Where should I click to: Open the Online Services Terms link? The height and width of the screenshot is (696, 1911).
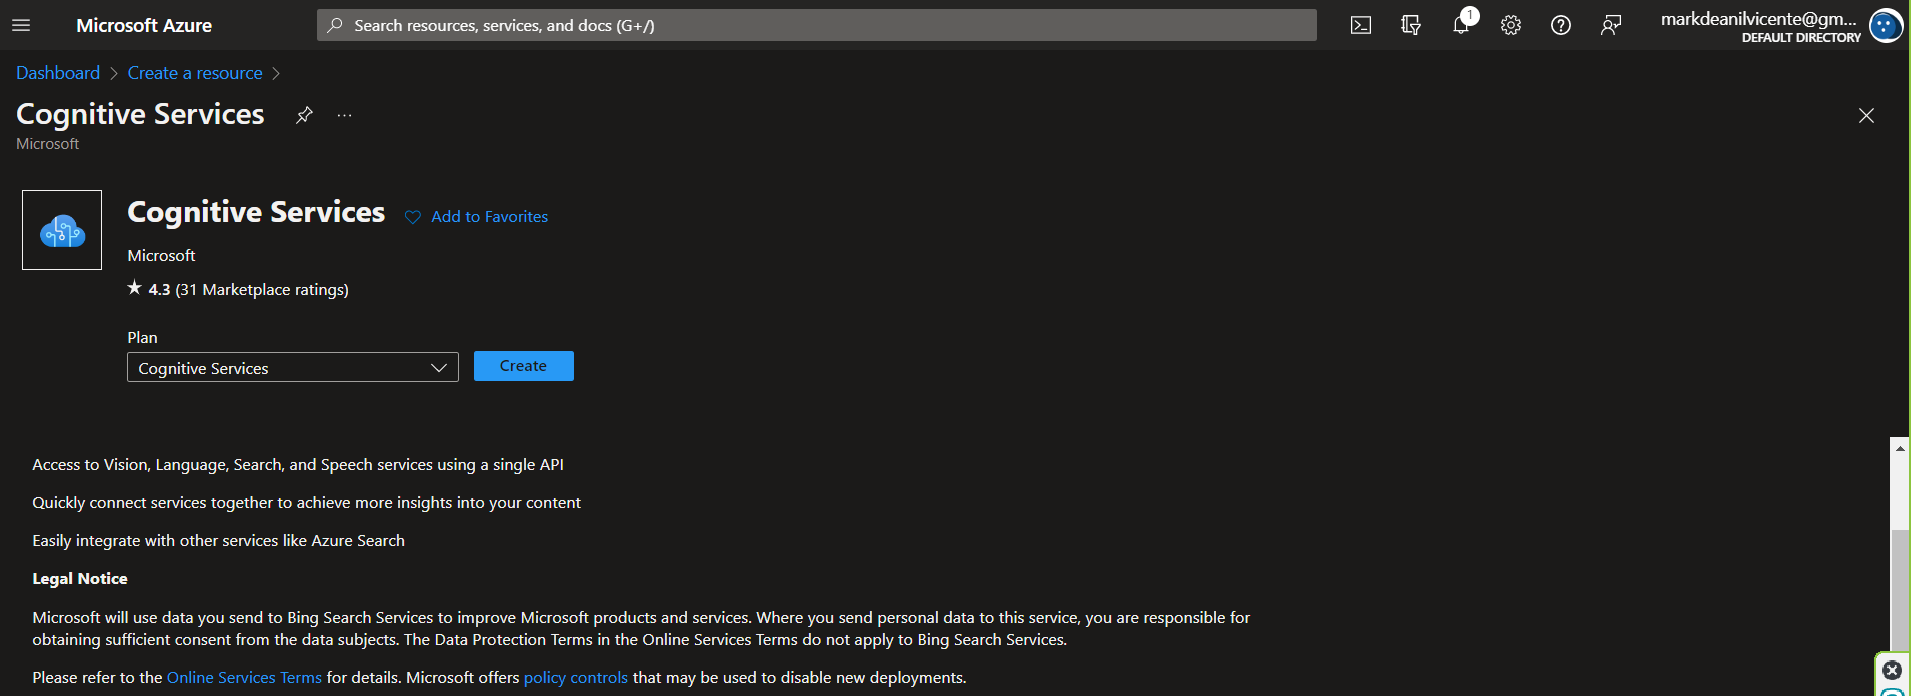(x=244, y=677)
